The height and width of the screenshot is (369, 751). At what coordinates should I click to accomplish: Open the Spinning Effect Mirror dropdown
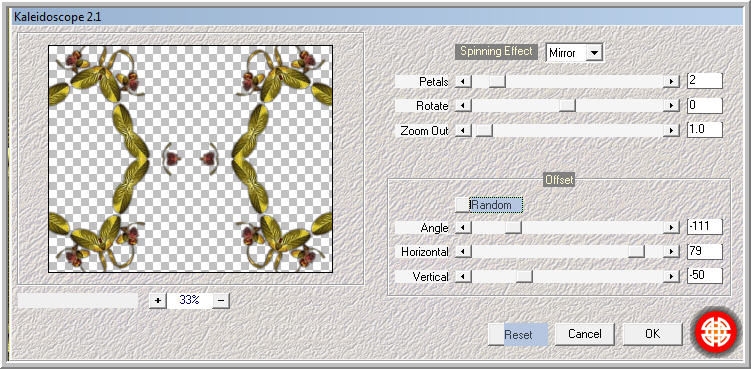click(x=594, y=53)
